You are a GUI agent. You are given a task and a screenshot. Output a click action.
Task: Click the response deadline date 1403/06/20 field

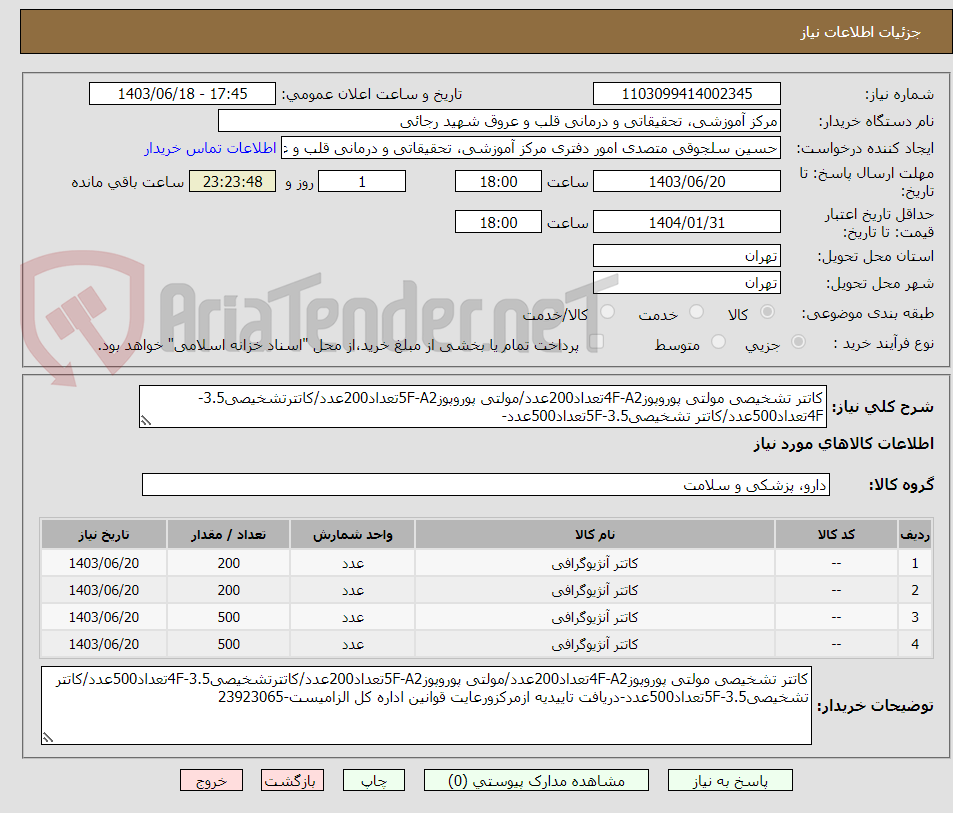[687, 182]
